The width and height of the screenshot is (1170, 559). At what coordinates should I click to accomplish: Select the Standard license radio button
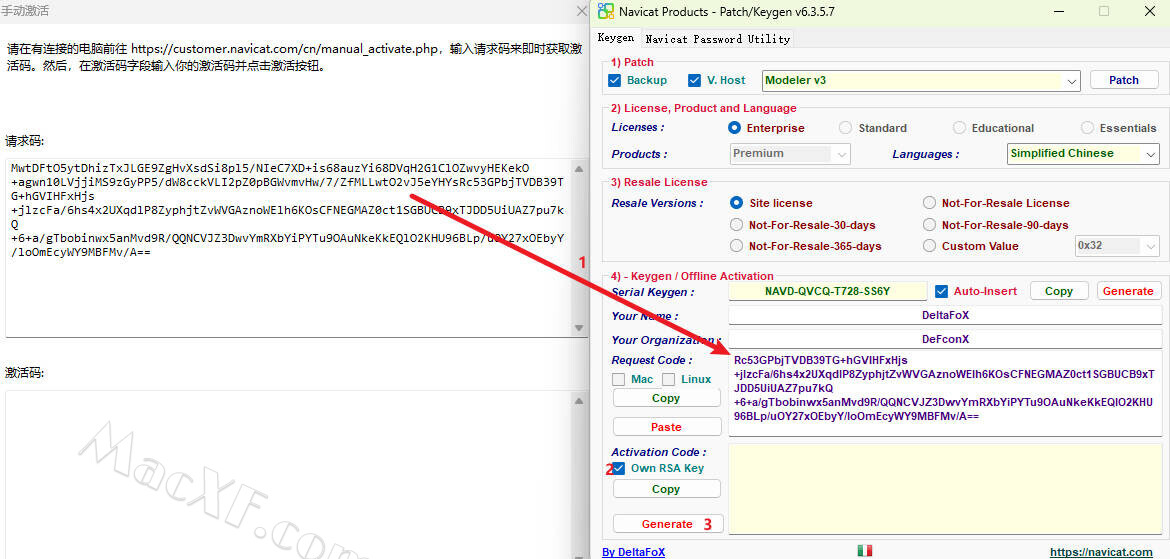pyautogui.click(x=846, y=128)
